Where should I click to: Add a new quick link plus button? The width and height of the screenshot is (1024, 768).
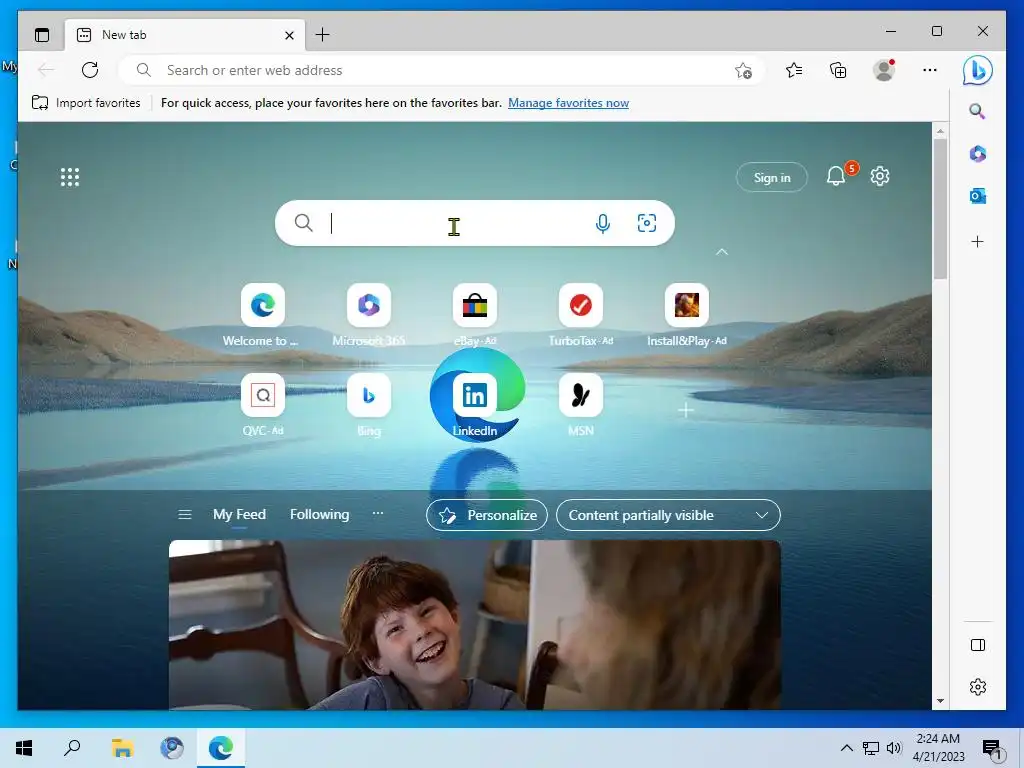point(686,410)
